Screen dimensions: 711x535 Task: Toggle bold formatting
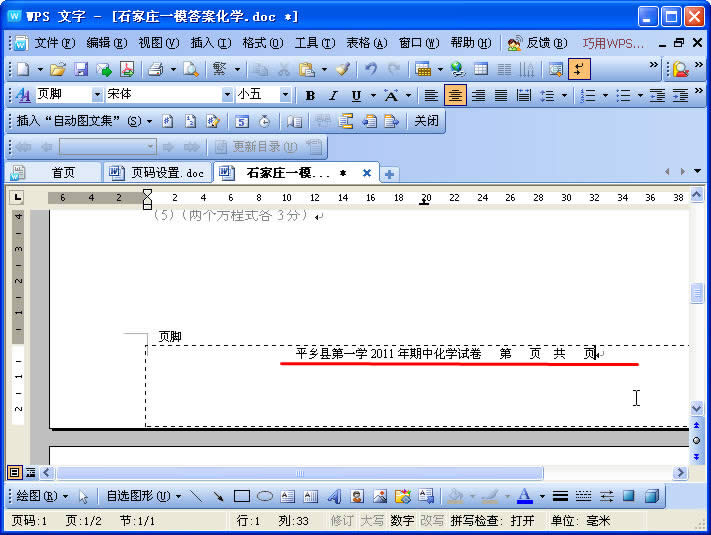click(310, 95)
